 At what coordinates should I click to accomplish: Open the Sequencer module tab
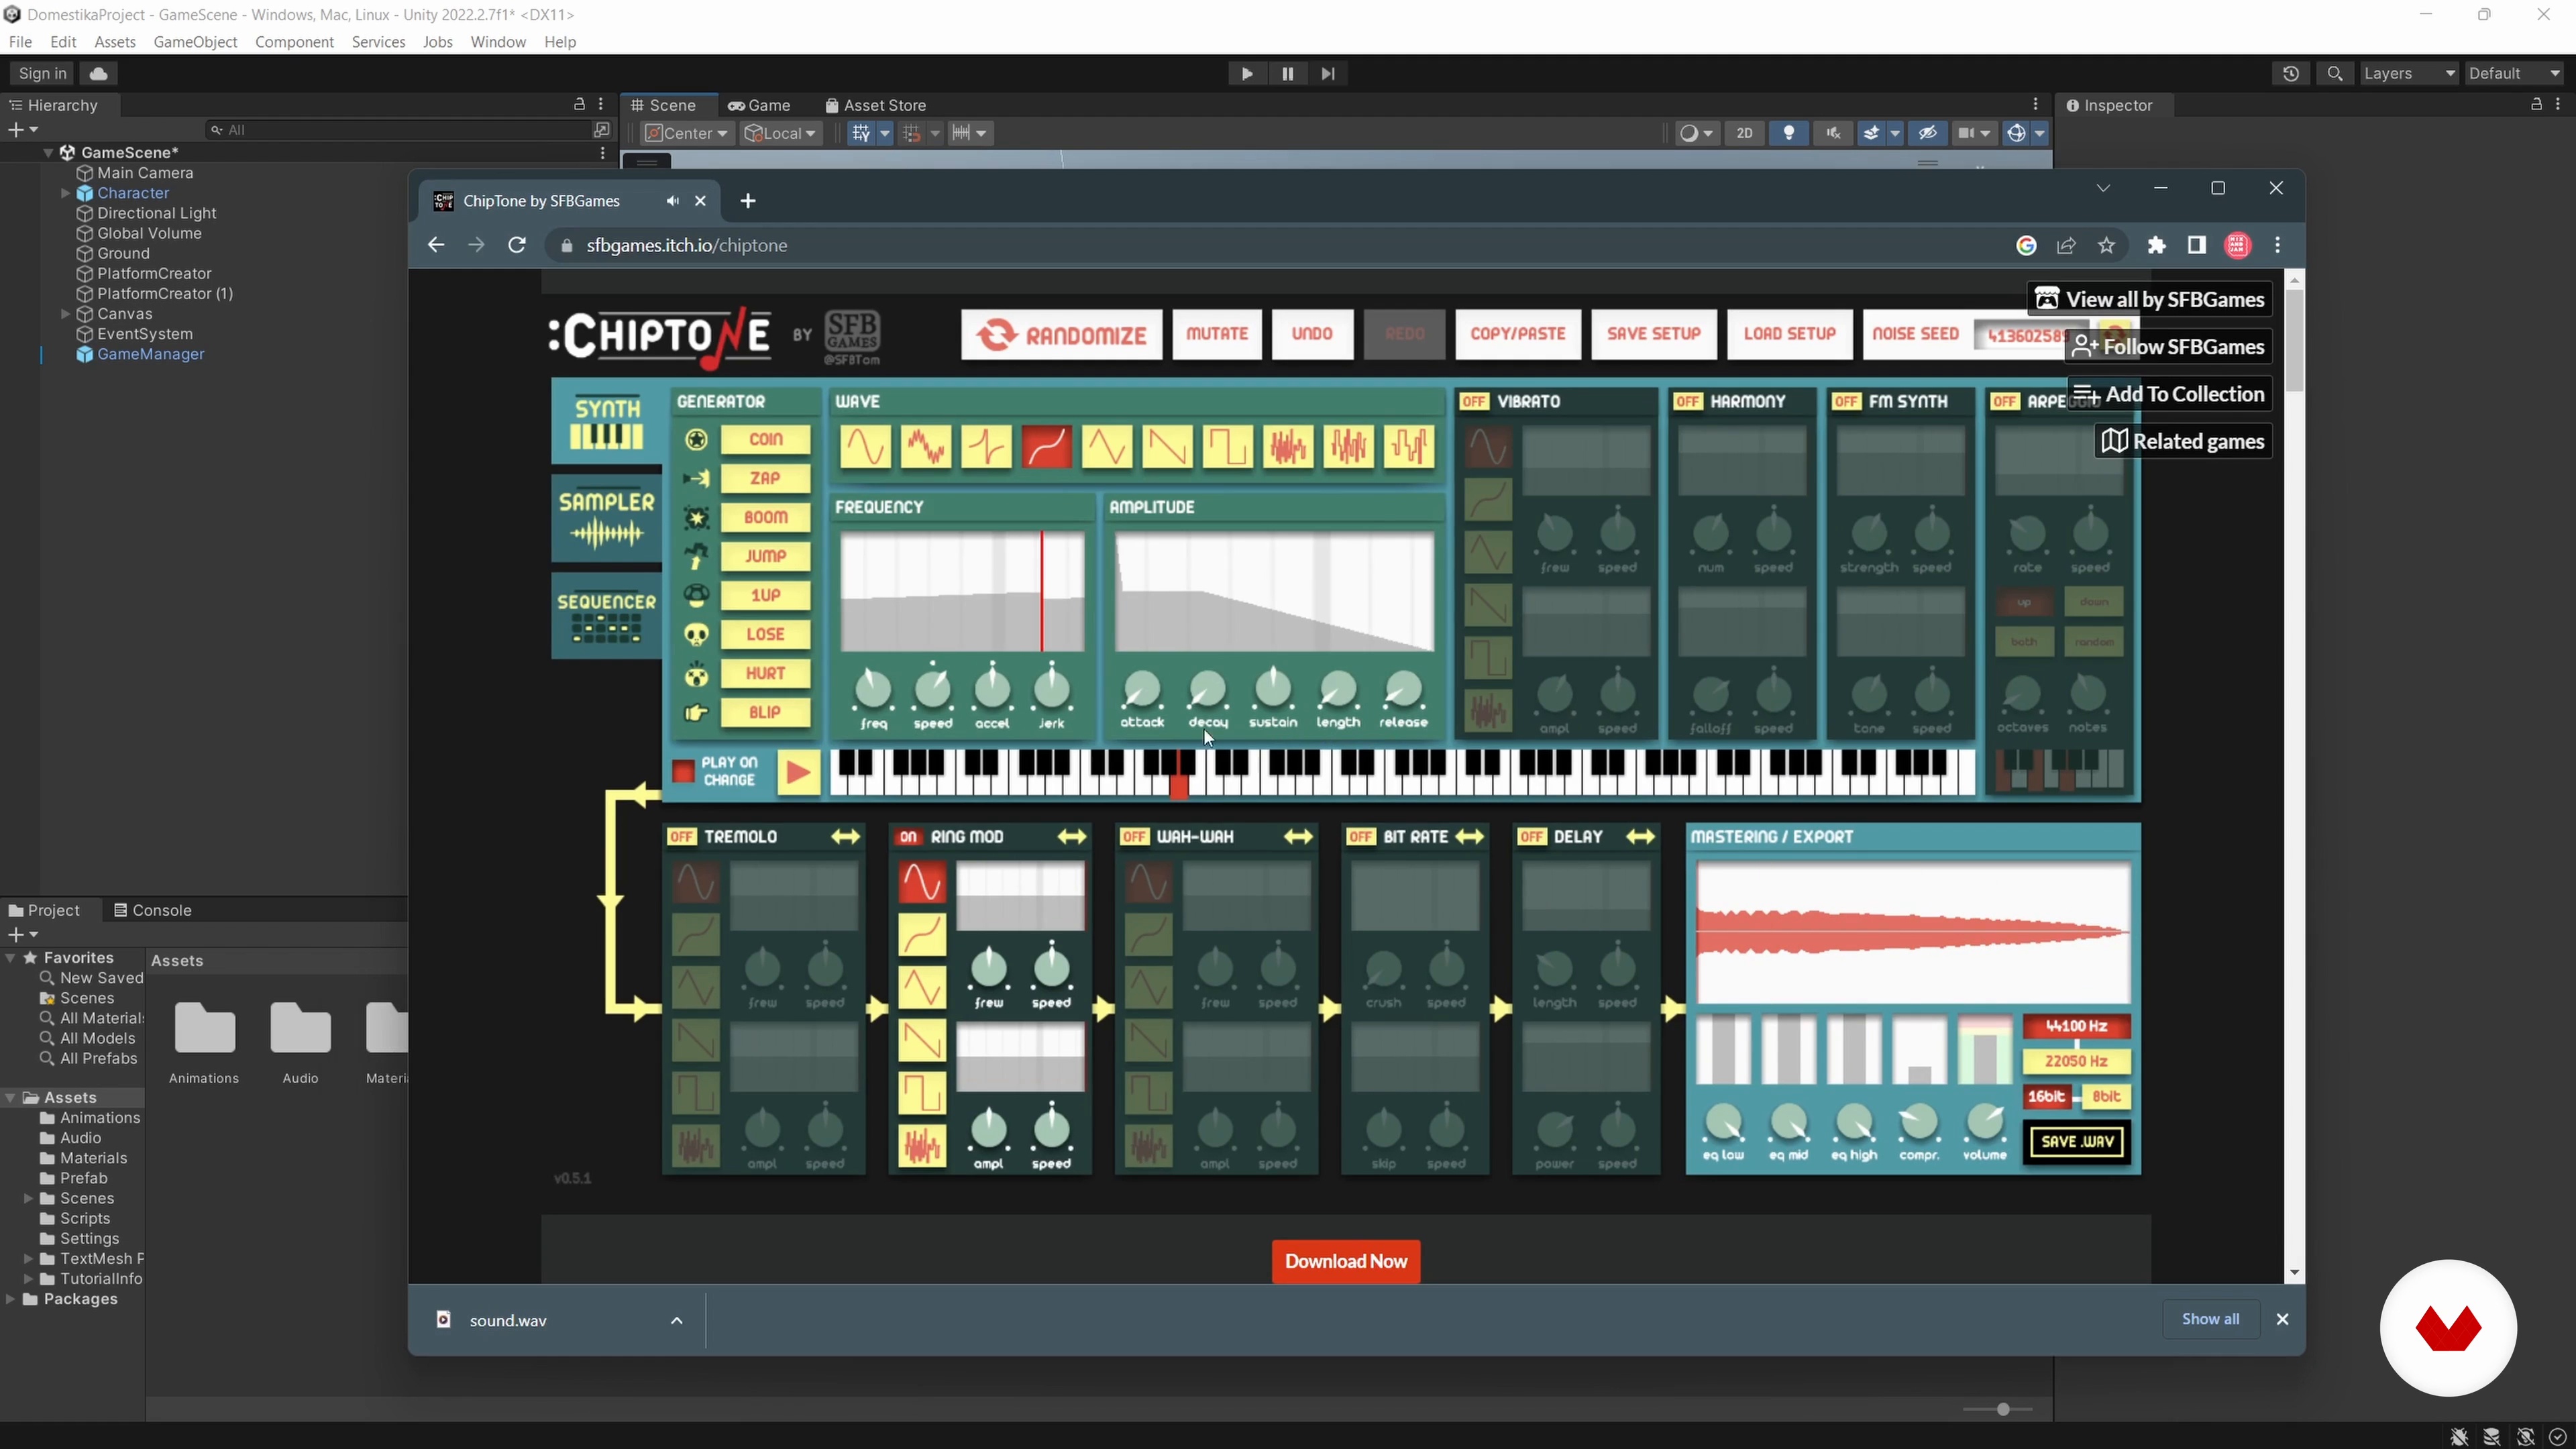tap(607, 616)
